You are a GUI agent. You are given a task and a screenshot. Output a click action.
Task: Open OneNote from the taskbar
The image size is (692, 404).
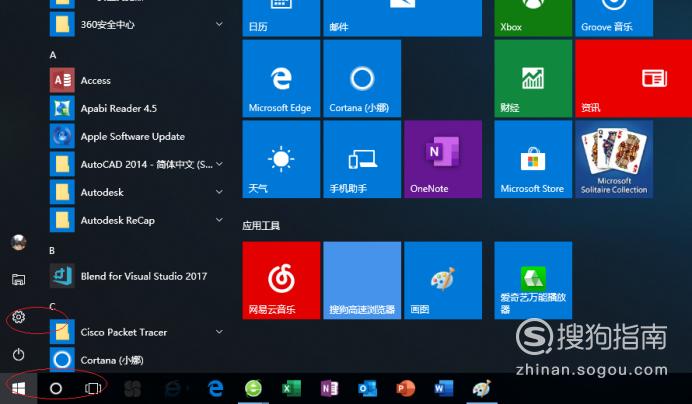[328, 389]
